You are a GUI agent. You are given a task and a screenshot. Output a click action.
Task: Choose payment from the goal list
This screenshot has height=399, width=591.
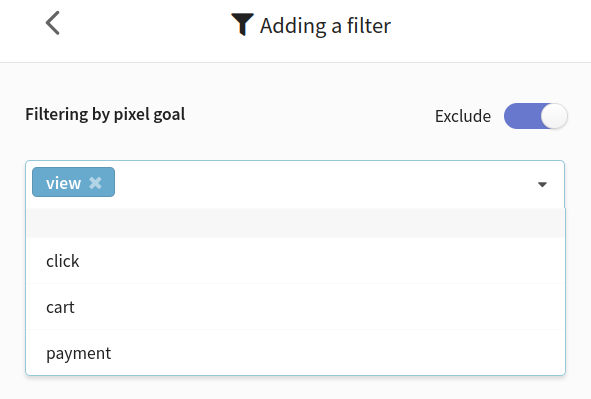pyautogui.click(x=296, y=353)
